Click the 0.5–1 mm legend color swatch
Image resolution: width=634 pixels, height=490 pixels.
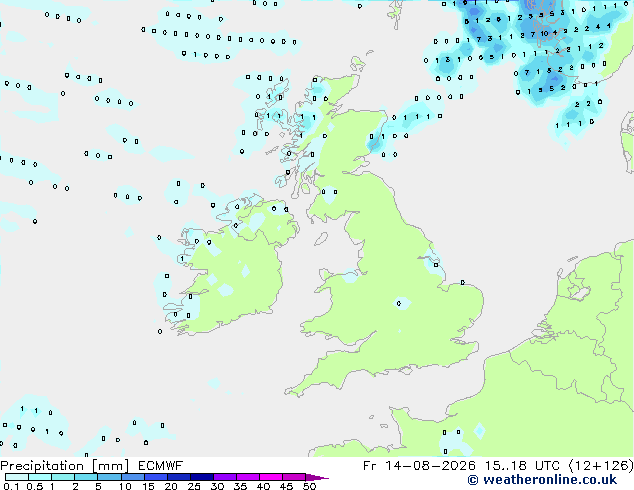40,477
